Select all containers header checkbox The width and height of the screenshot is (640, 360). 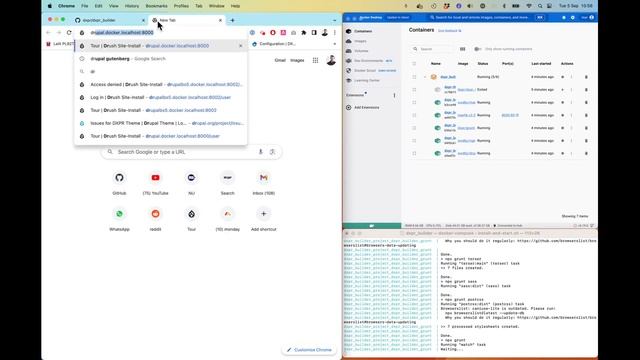414,64
